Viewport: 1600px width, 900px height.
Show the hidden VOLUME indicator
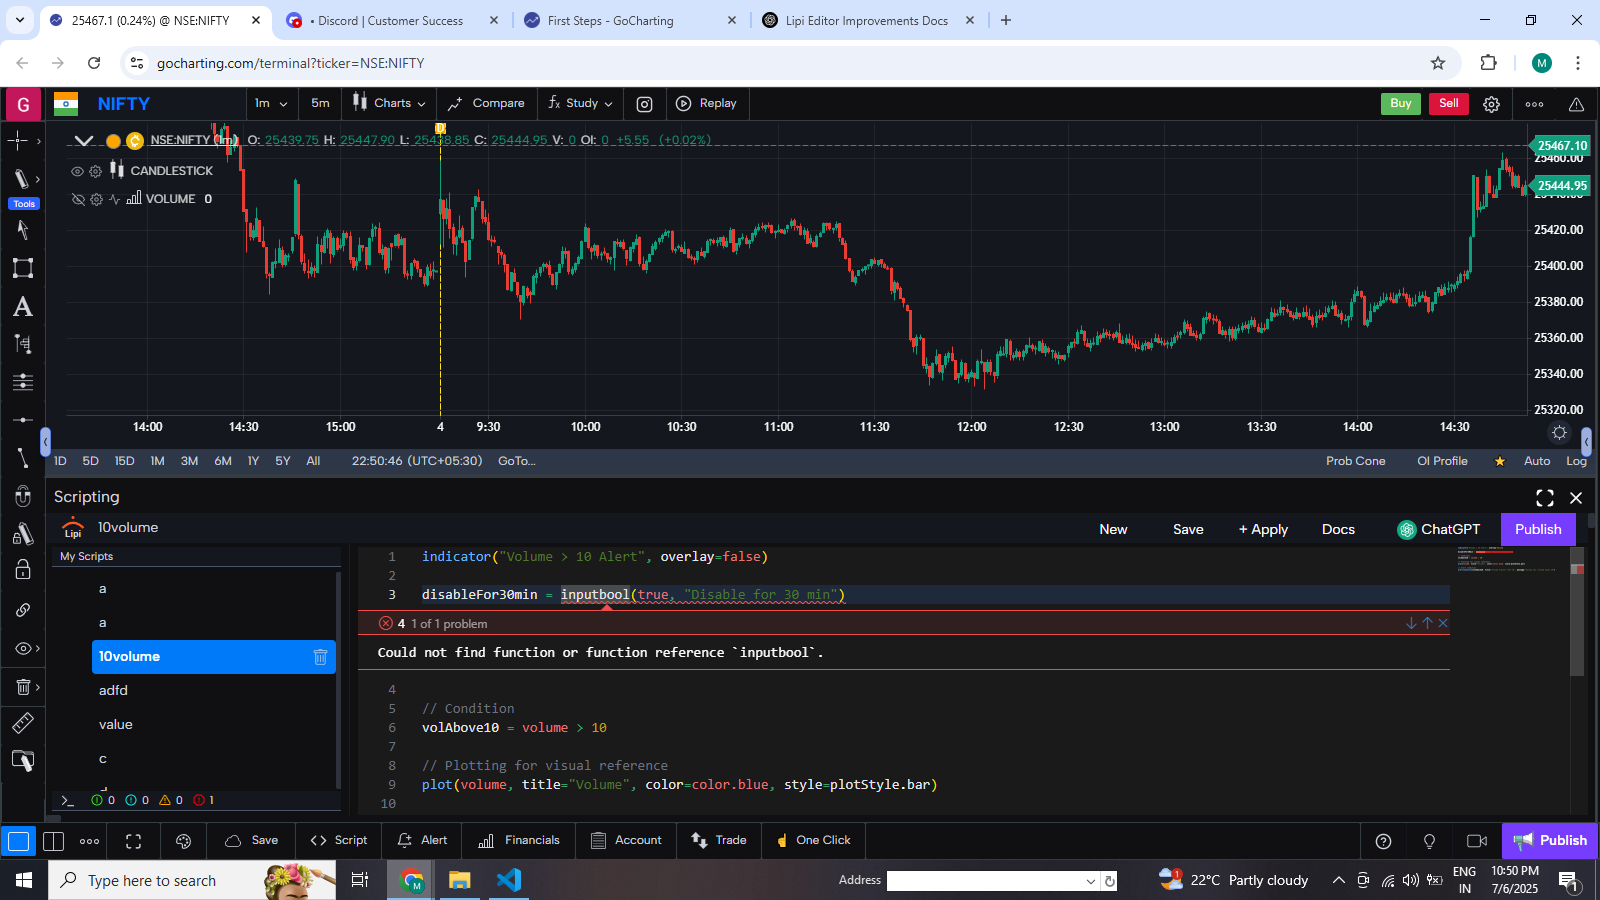coord(78,199)
